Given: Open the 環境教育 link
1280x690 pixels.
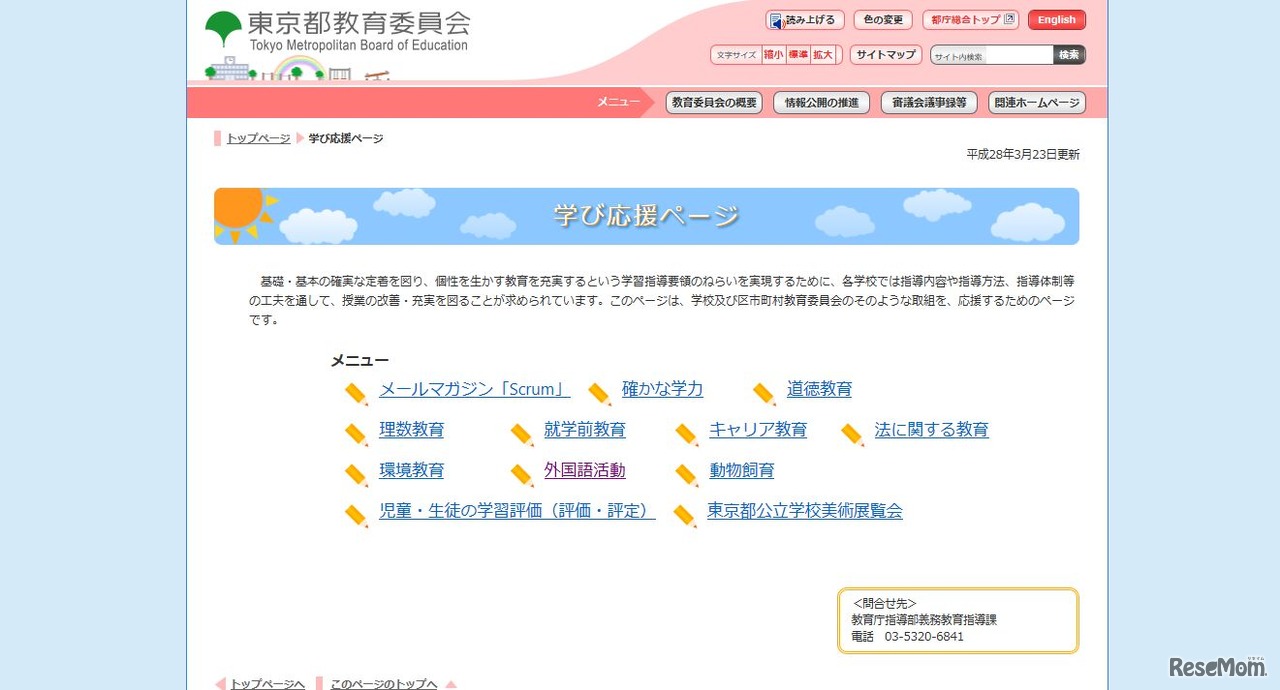Looking at the screenshot, I should pos(411,470).
